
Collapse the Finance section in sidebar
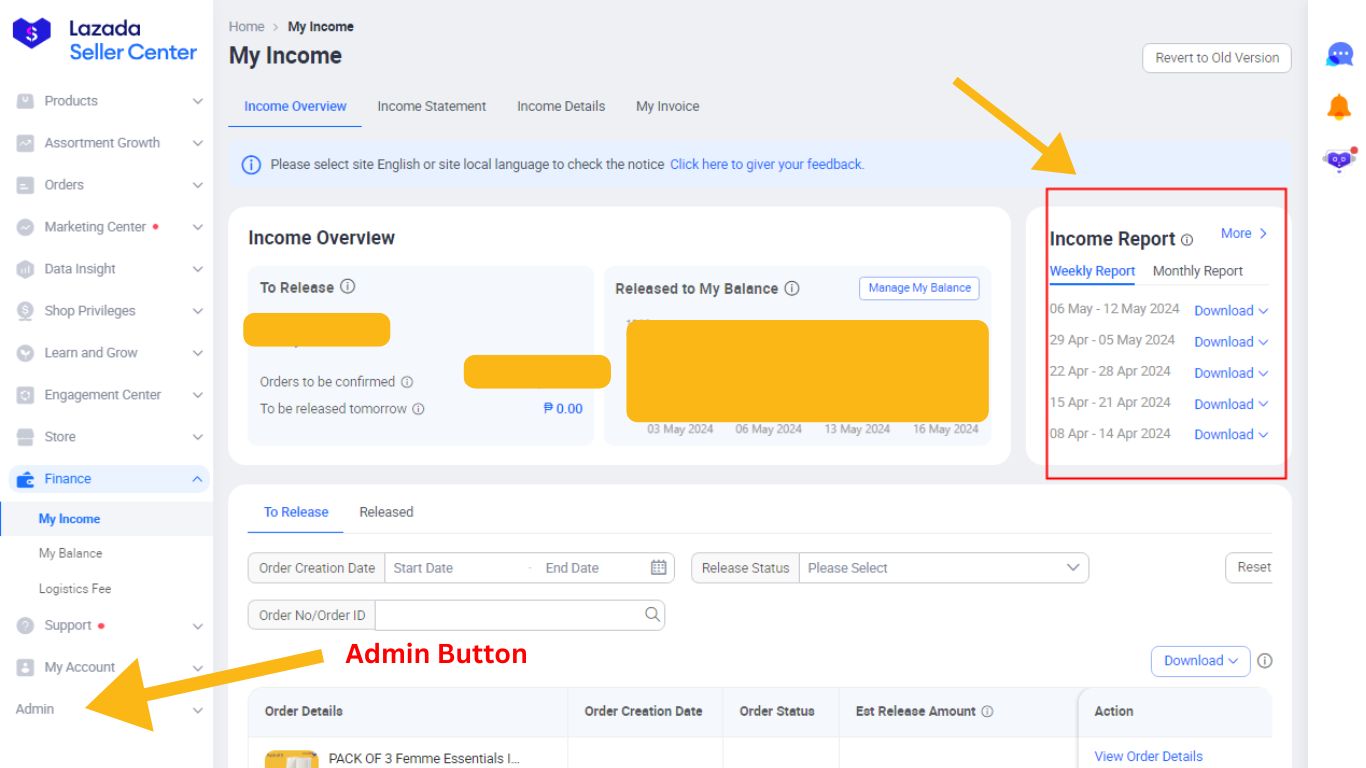[197, 478]
